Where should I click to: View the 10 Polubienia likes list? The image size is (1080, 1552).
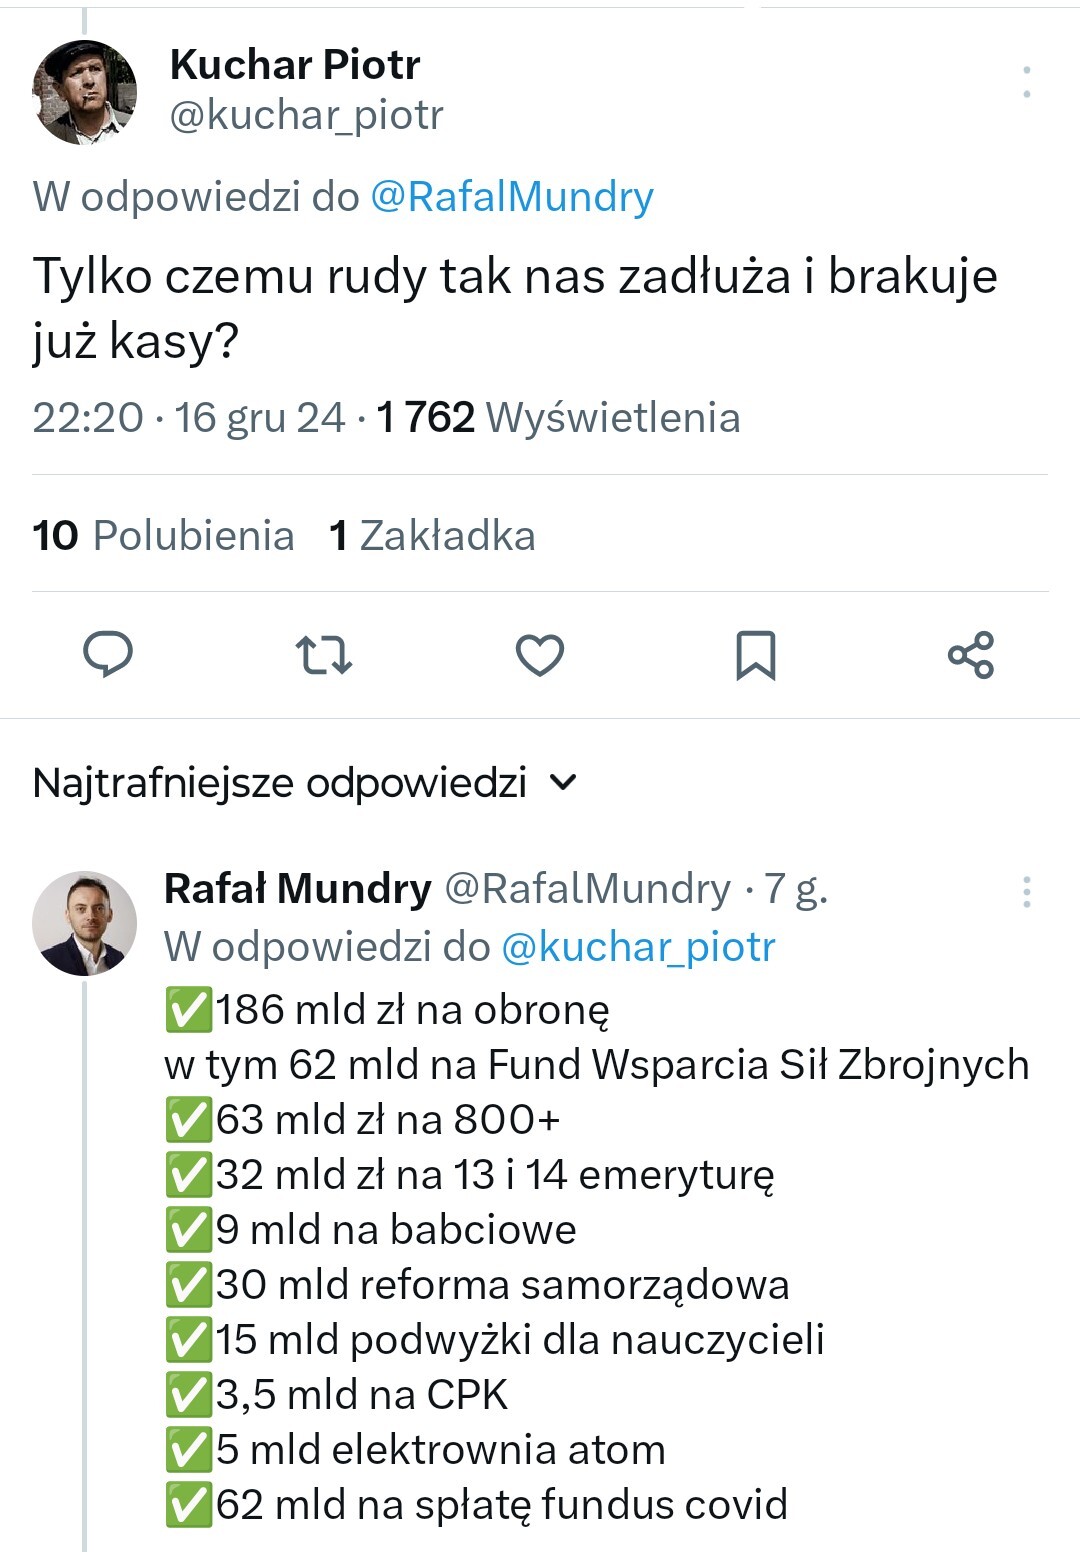[x=163, y=536]
